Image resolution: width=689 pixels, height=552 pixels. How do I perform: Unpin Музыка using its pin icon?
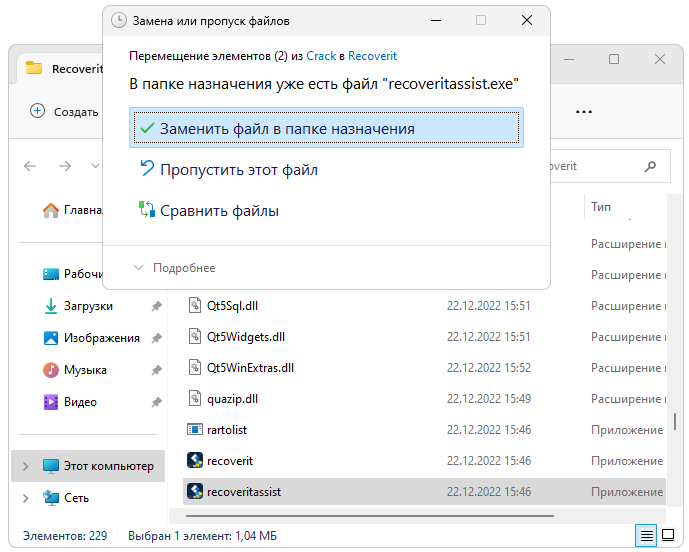[156, 370]
